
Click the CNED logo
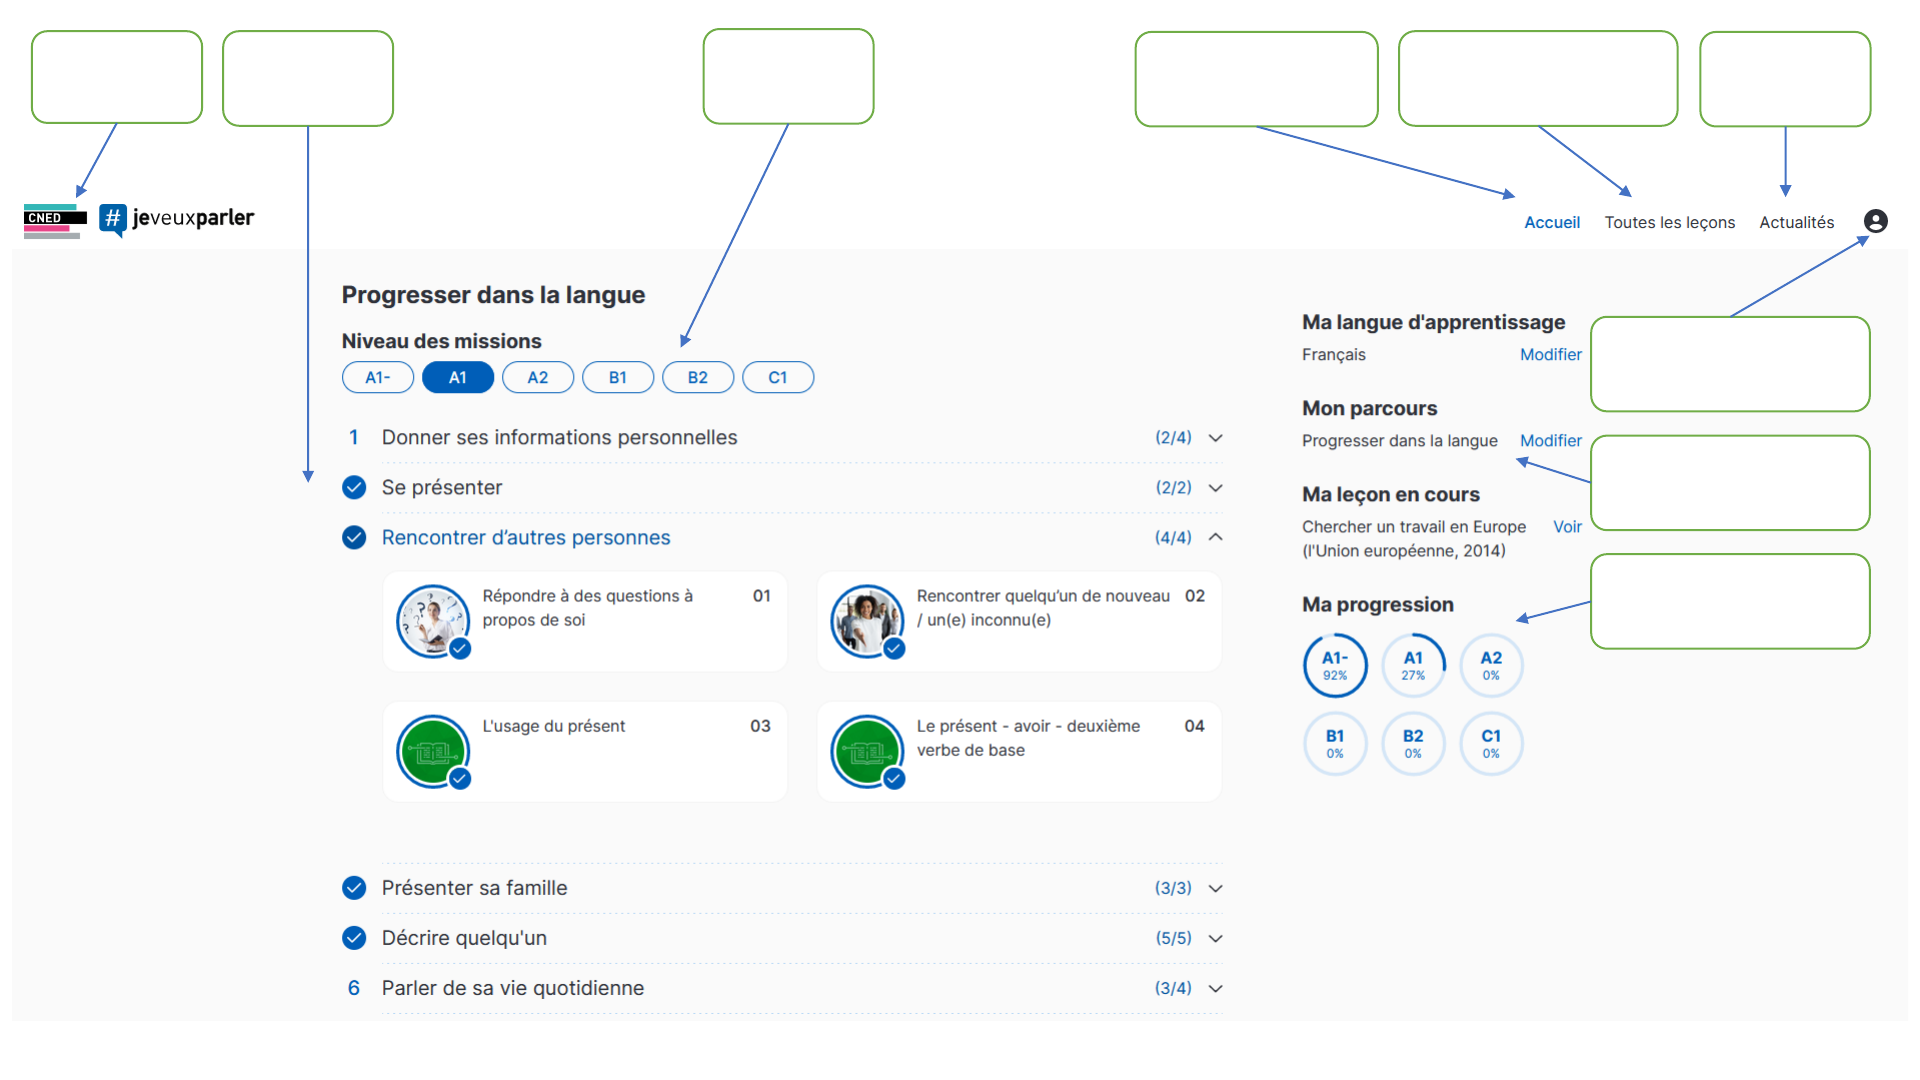[x=54, y=220]
